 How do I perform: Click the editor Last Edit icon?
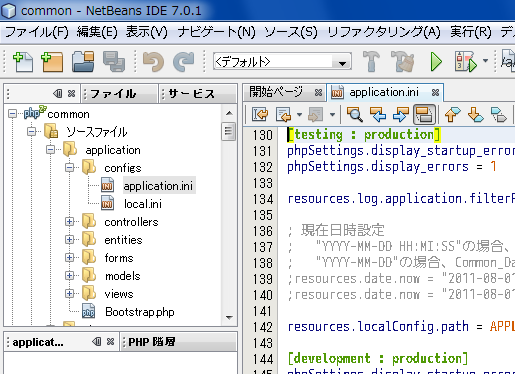(260, 114)
